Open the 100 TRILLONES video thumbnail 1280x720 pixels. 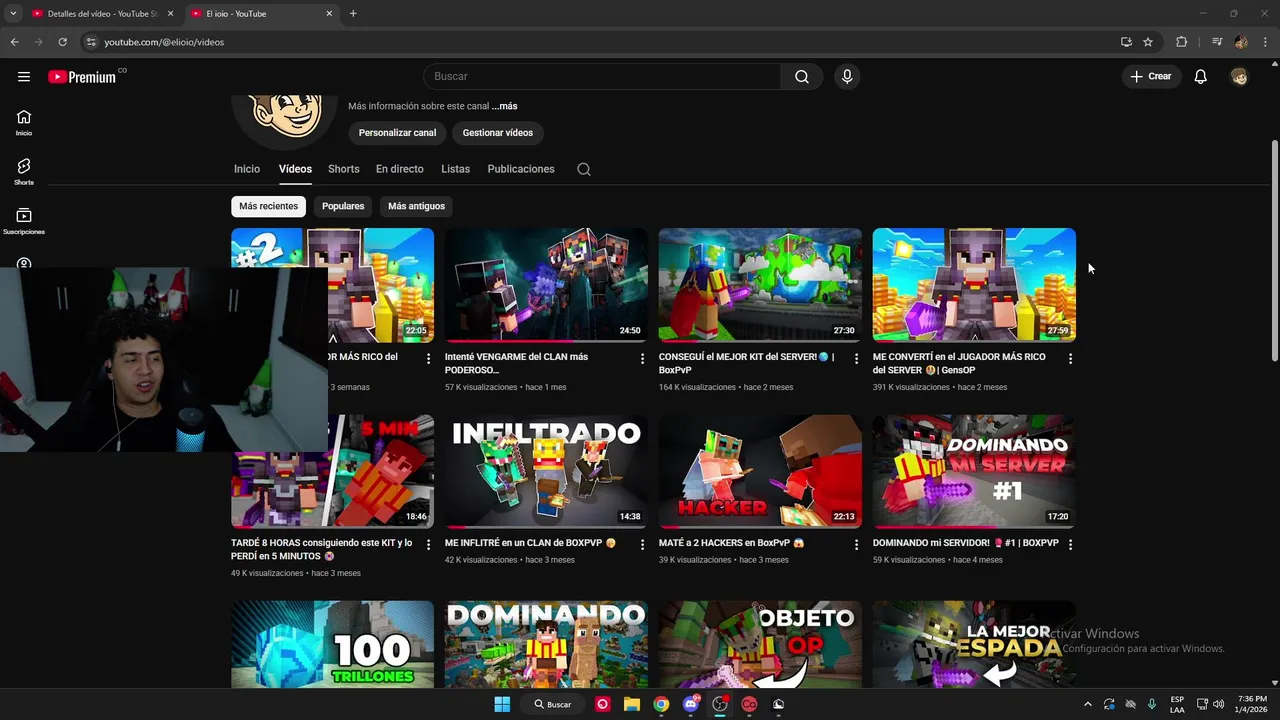(x=332, y=644)
